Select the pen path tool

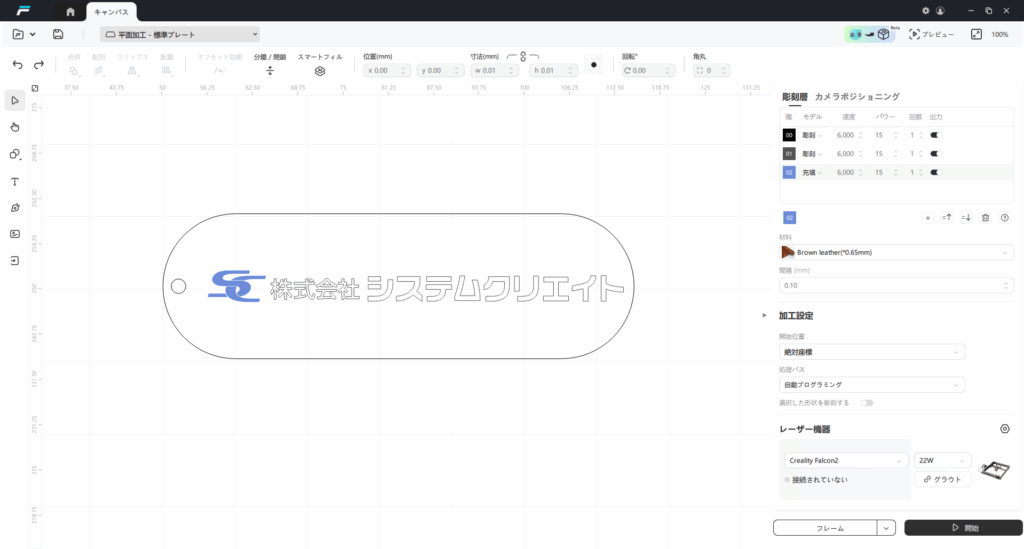14,208
